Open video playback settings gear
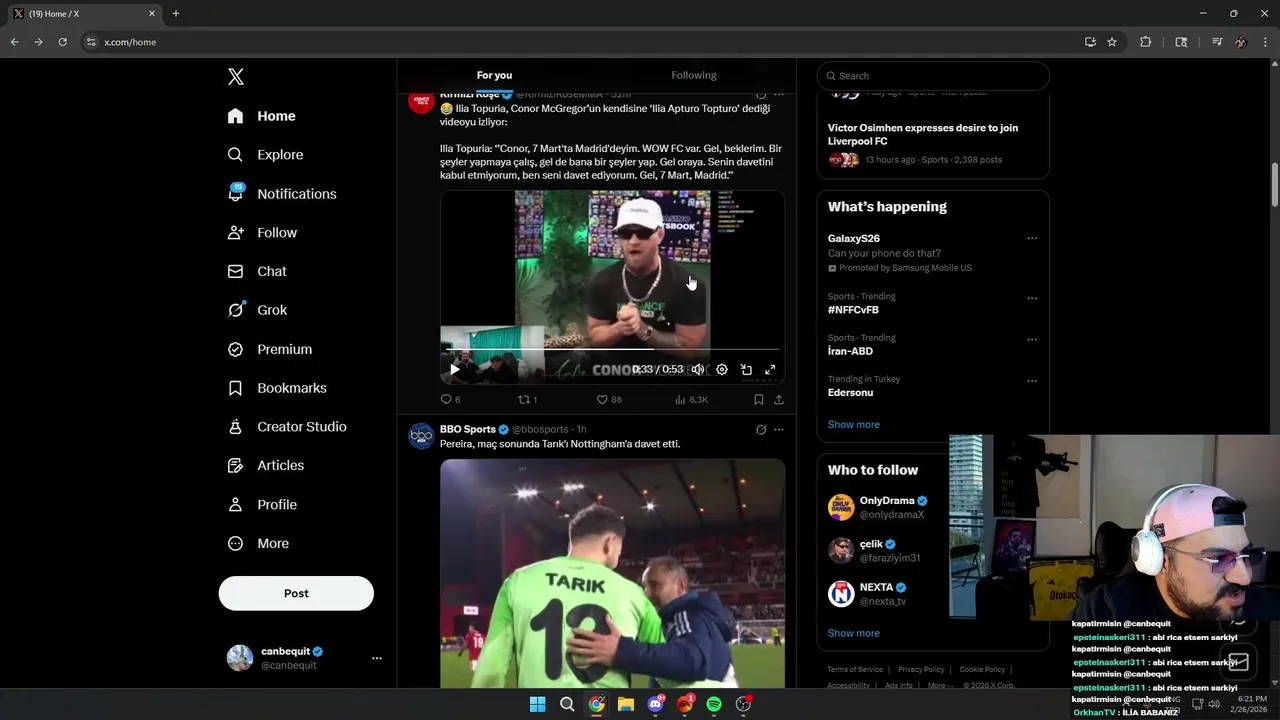1280x720 pixels. click(722, 369)
